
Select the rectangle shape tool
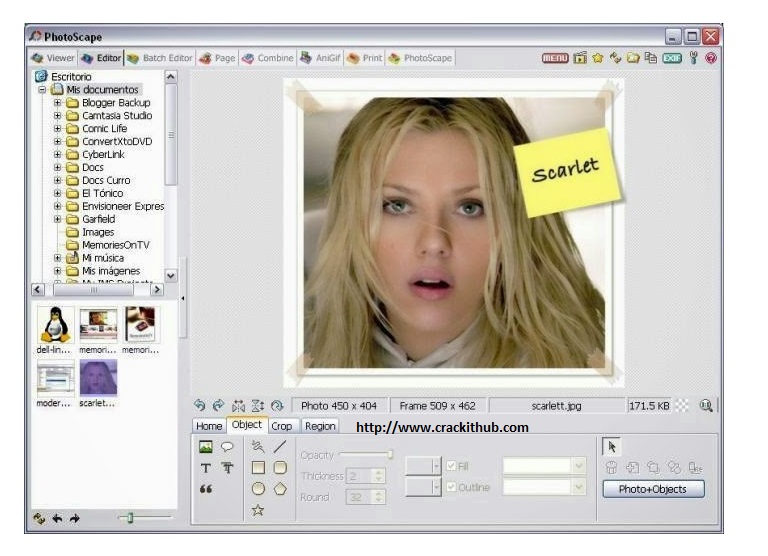[x=258, y=467]
